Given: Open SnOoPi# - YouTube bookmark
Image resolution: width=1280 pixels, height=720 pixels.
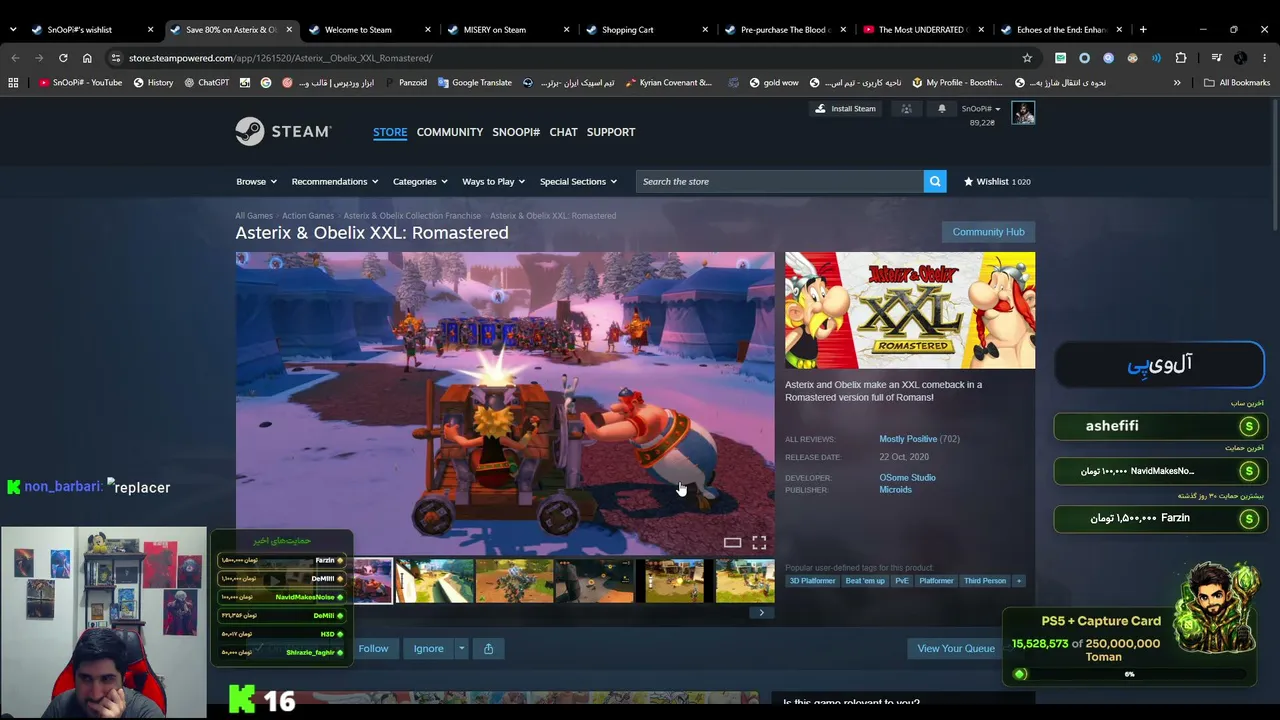Looking at the screenshot, I should click(80, 83).
